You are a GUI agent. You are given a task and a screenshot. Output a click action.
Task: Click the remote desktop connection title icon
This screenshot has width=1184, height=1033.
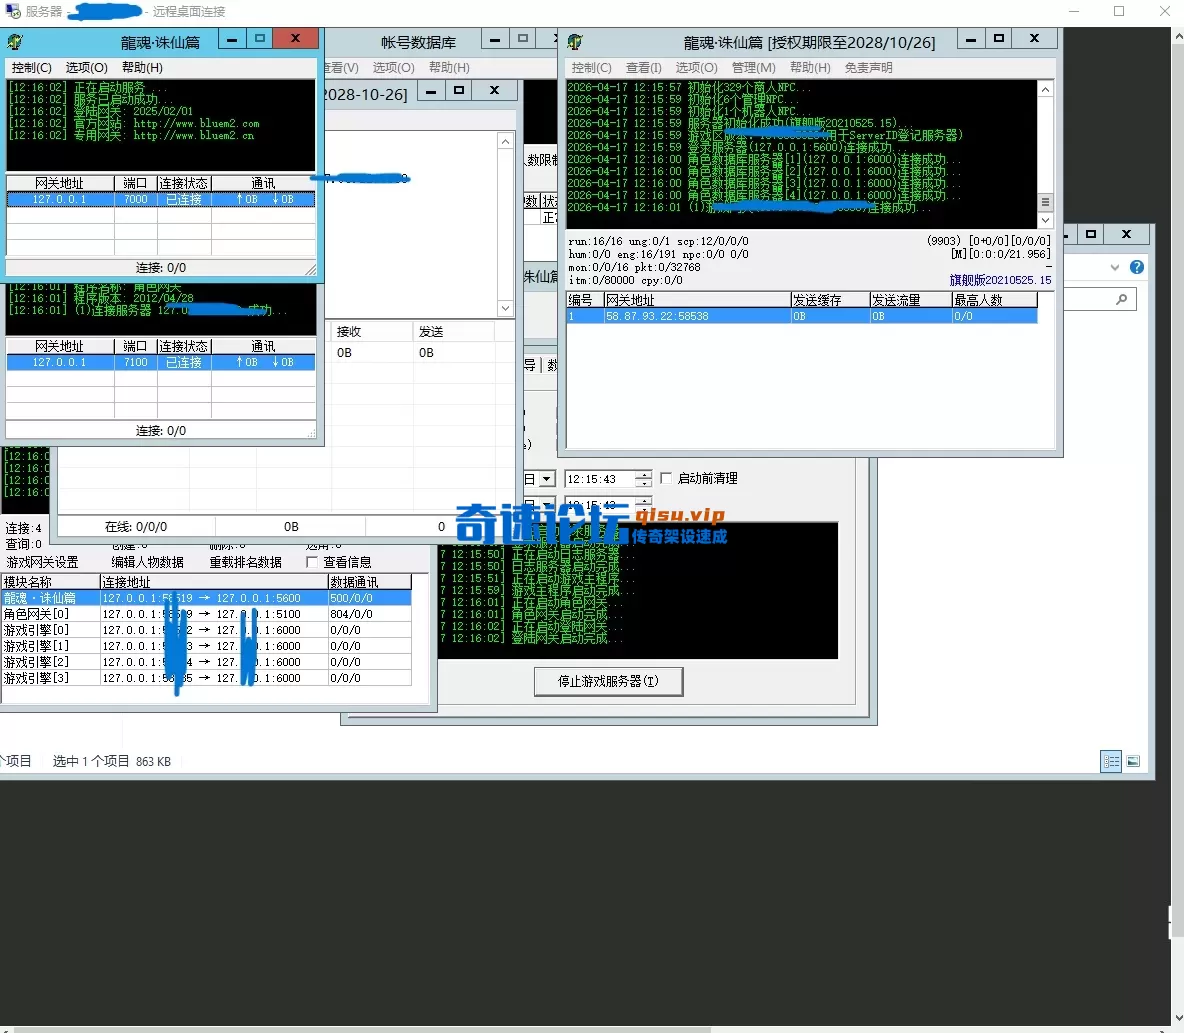(12, 12)
